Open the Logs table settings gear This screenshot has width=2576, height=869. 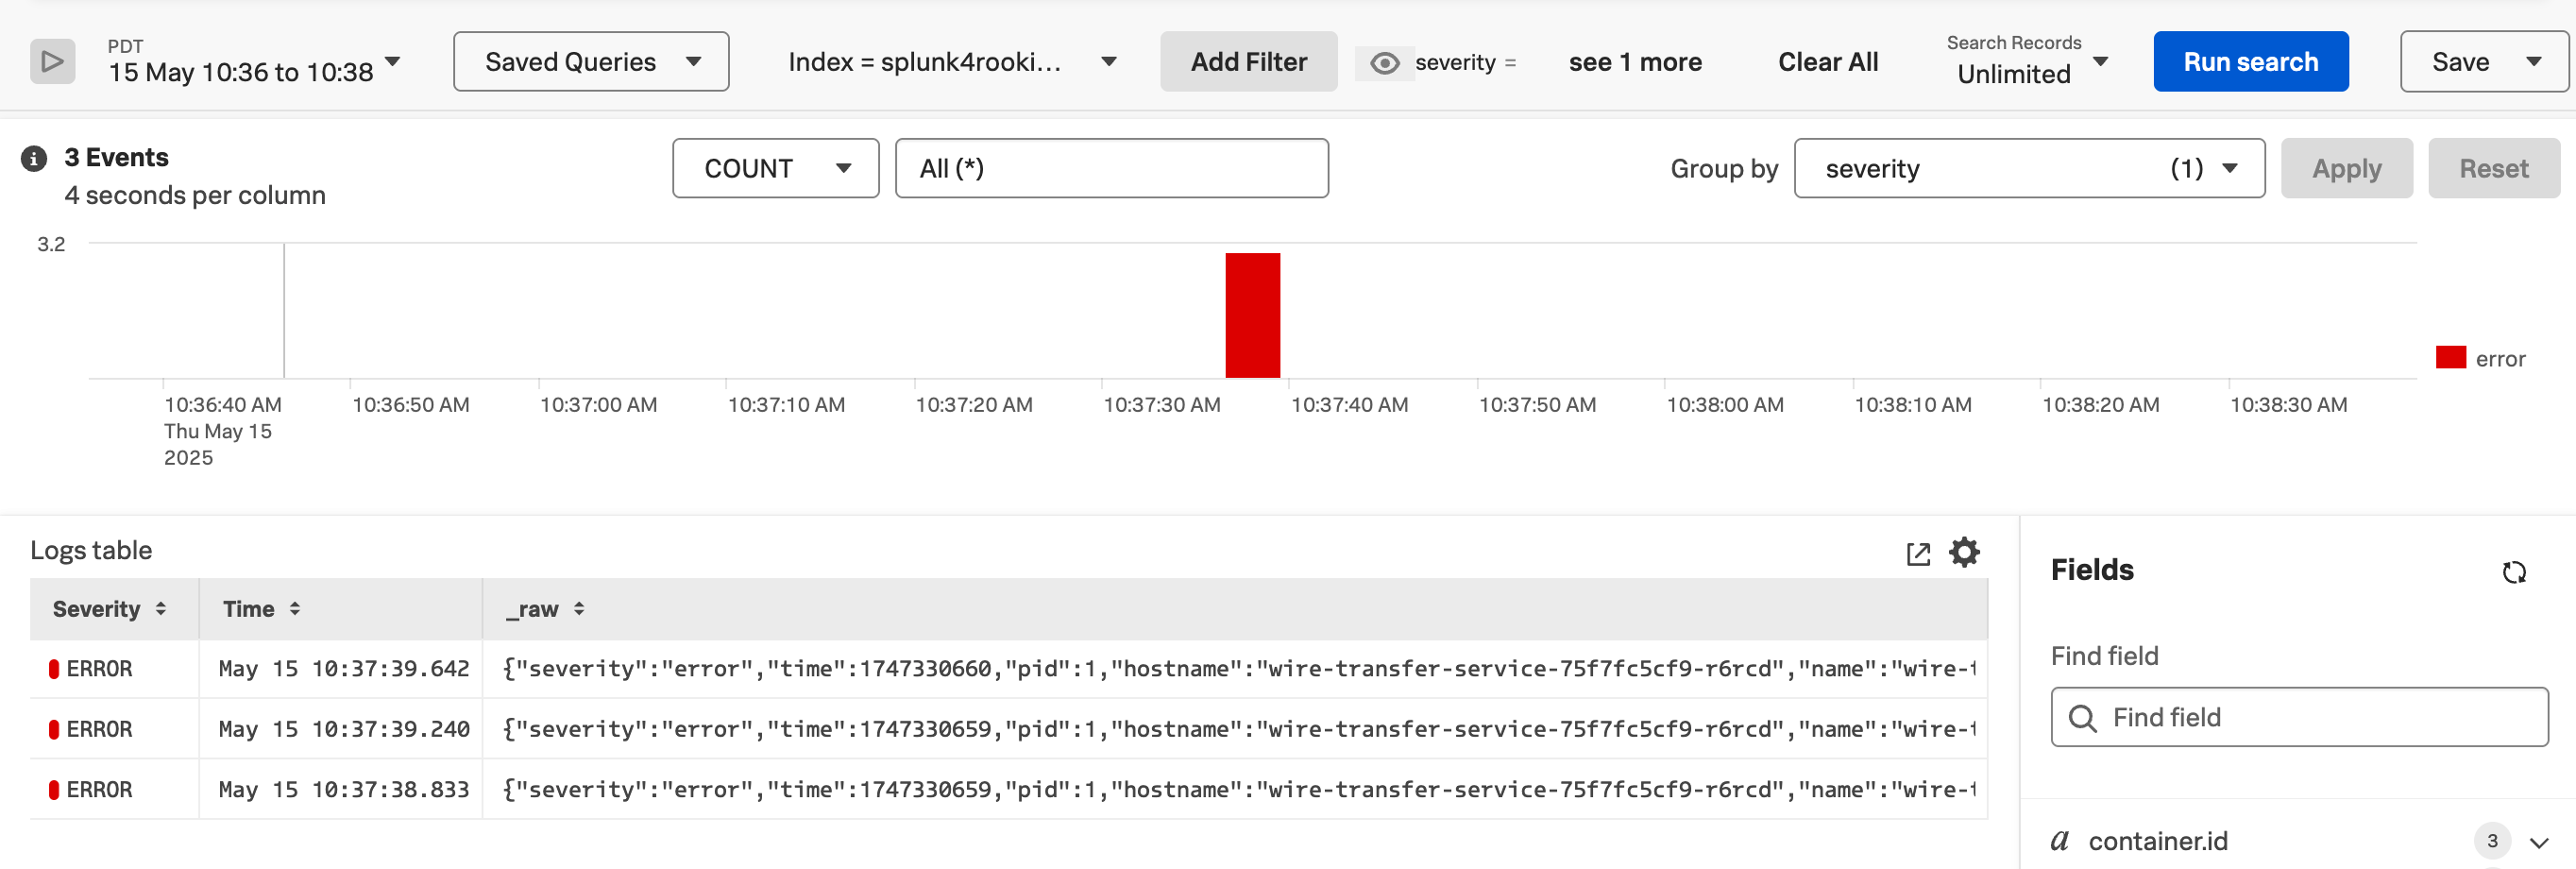coord(1964,553)
